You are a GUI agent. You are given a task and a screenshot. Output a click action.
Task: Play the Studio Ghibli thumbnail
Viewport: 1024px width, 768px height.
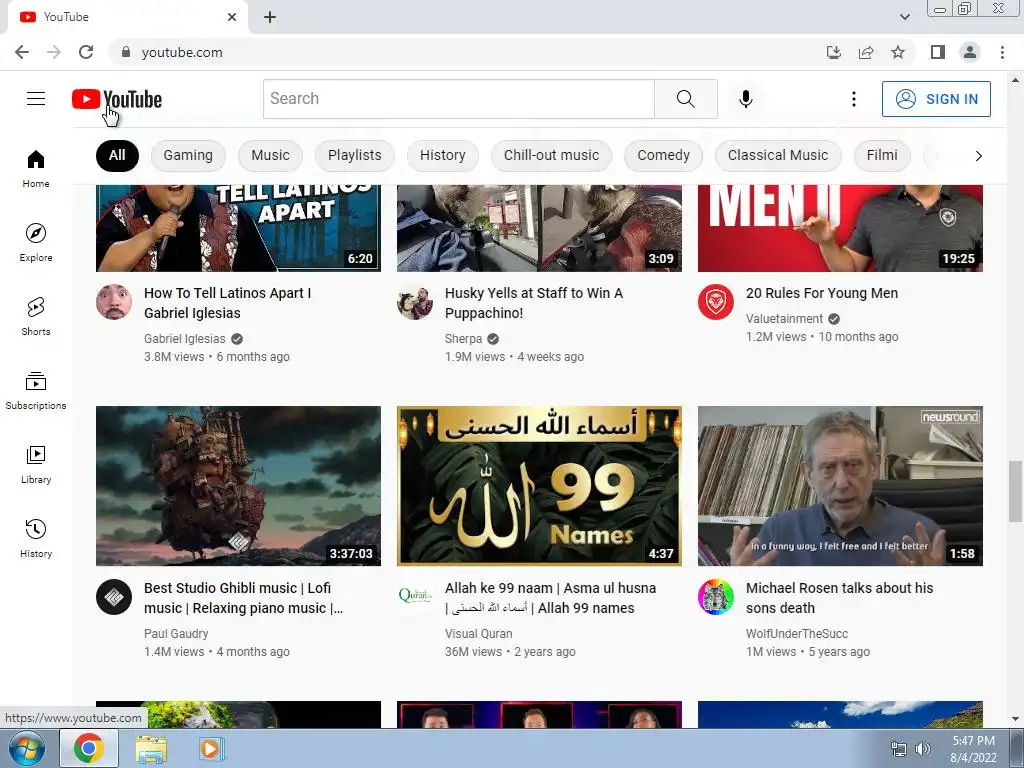(238, 486)
